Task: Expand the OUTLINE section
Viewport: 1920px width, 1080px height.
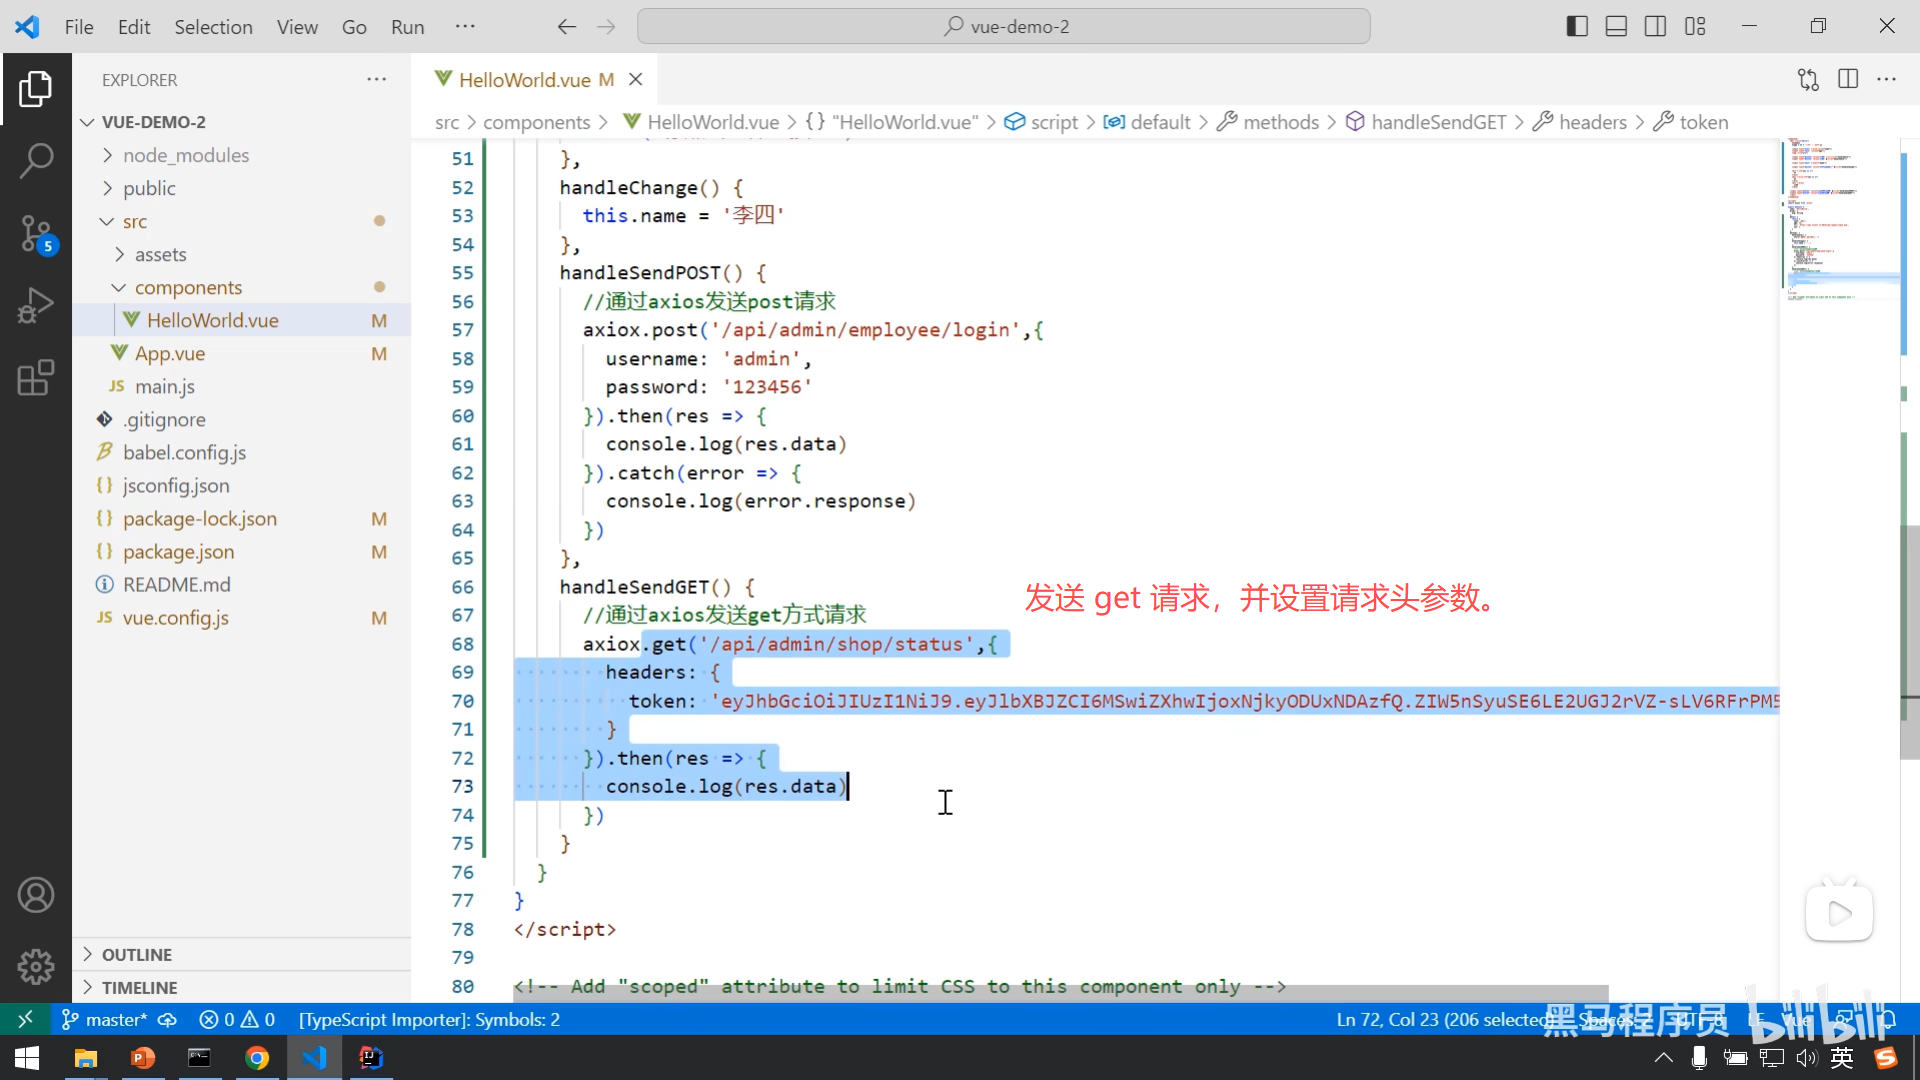Action: pyautogui.click(x=137, y=955)
